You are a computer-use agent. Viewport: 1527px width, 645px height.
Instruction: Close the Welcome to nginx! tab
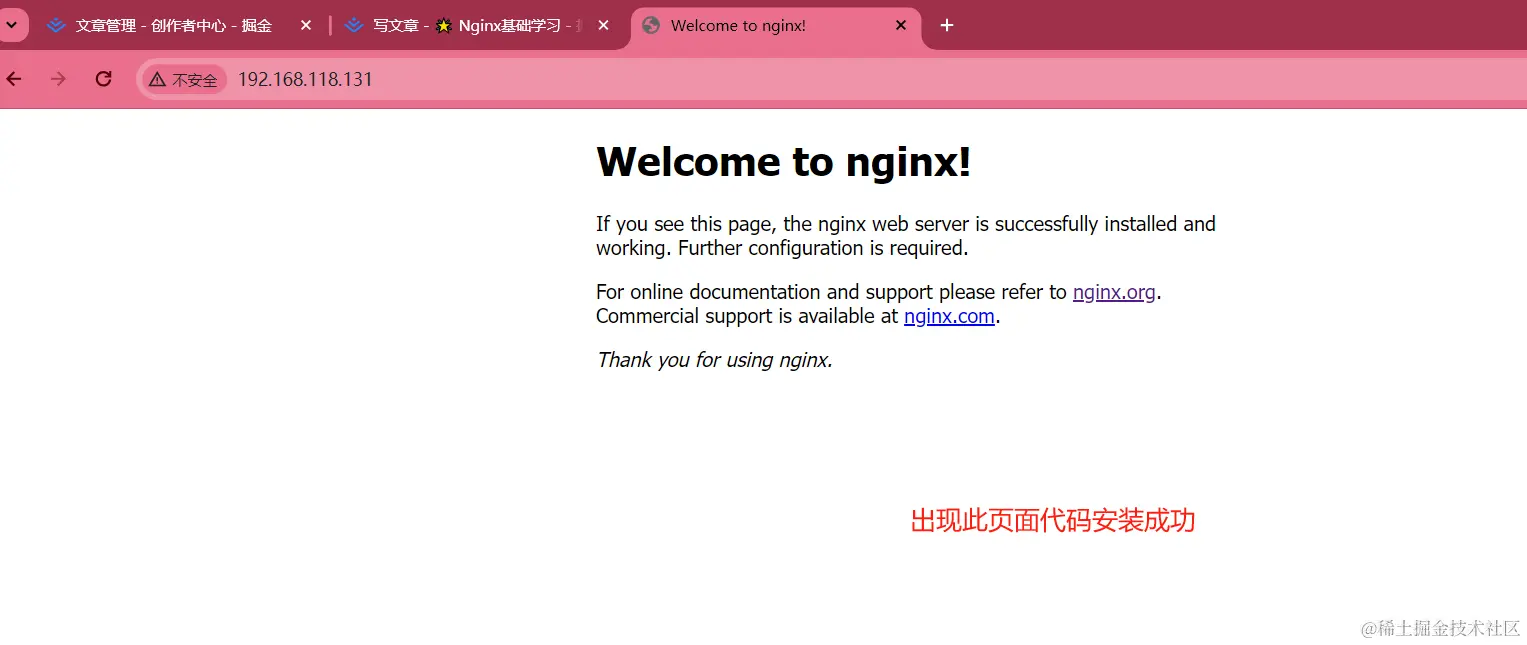[x=901, y=26]
